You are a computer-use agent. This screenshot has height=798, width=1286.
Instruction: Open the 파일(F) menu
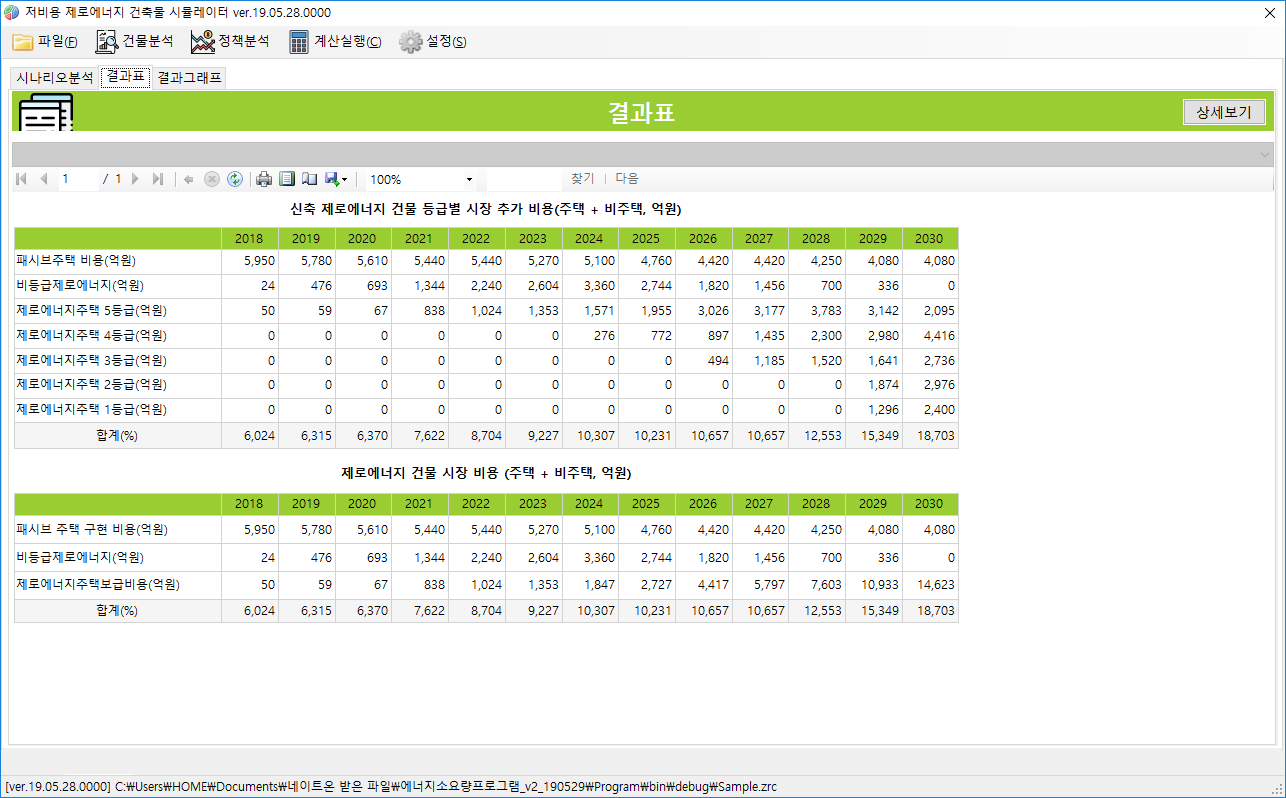click(x=44, y=42)
